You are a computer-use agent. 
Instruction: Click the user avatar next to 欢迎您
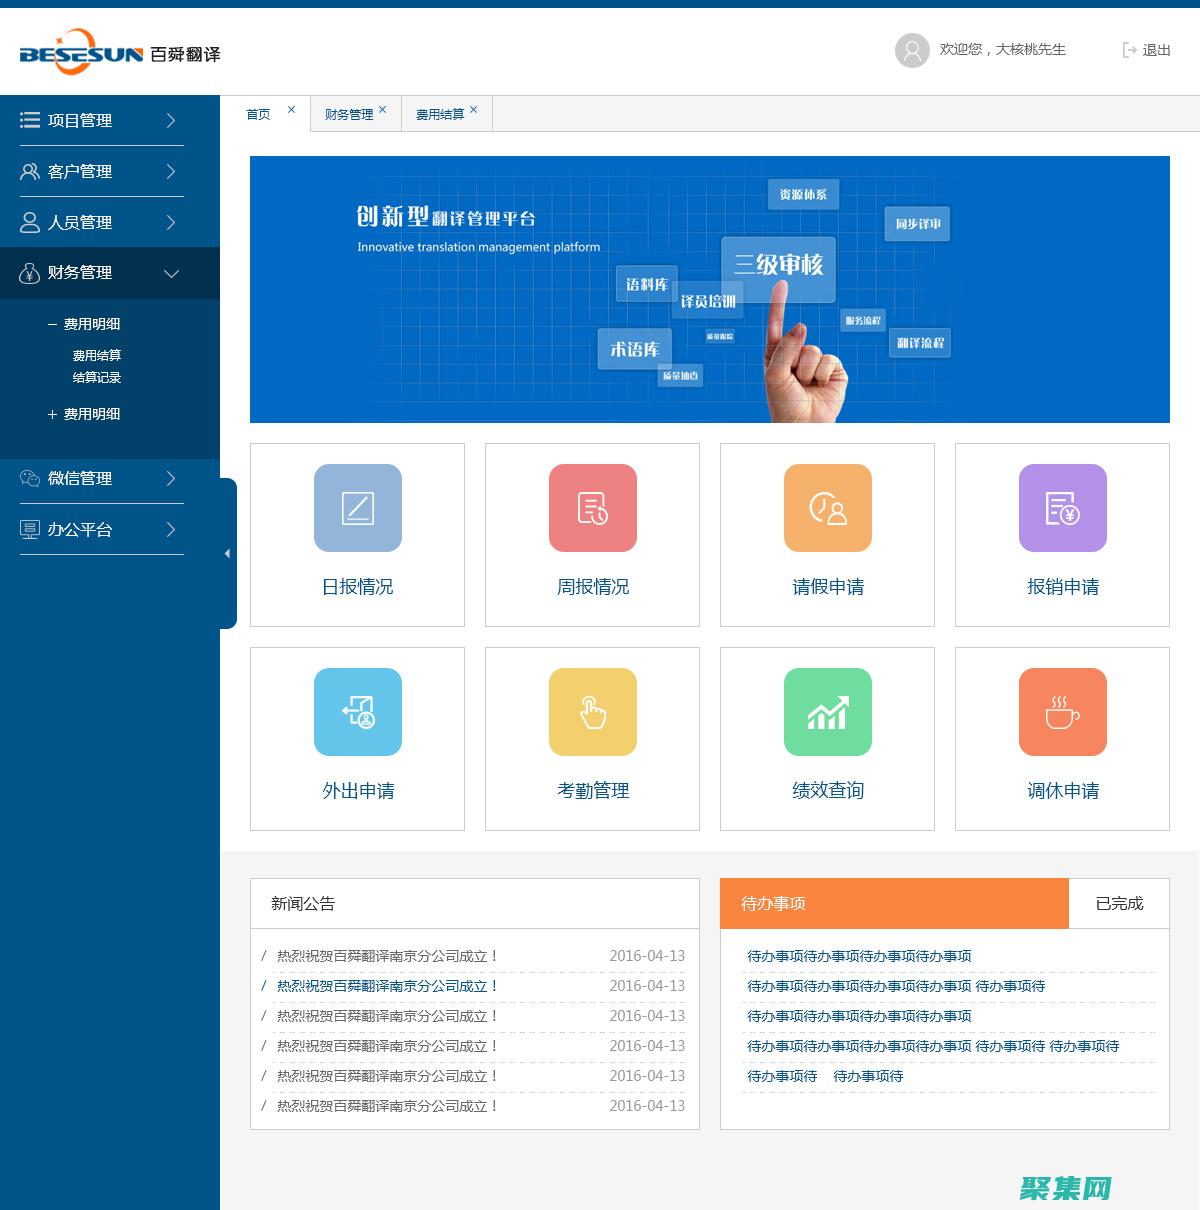point(911,50)
